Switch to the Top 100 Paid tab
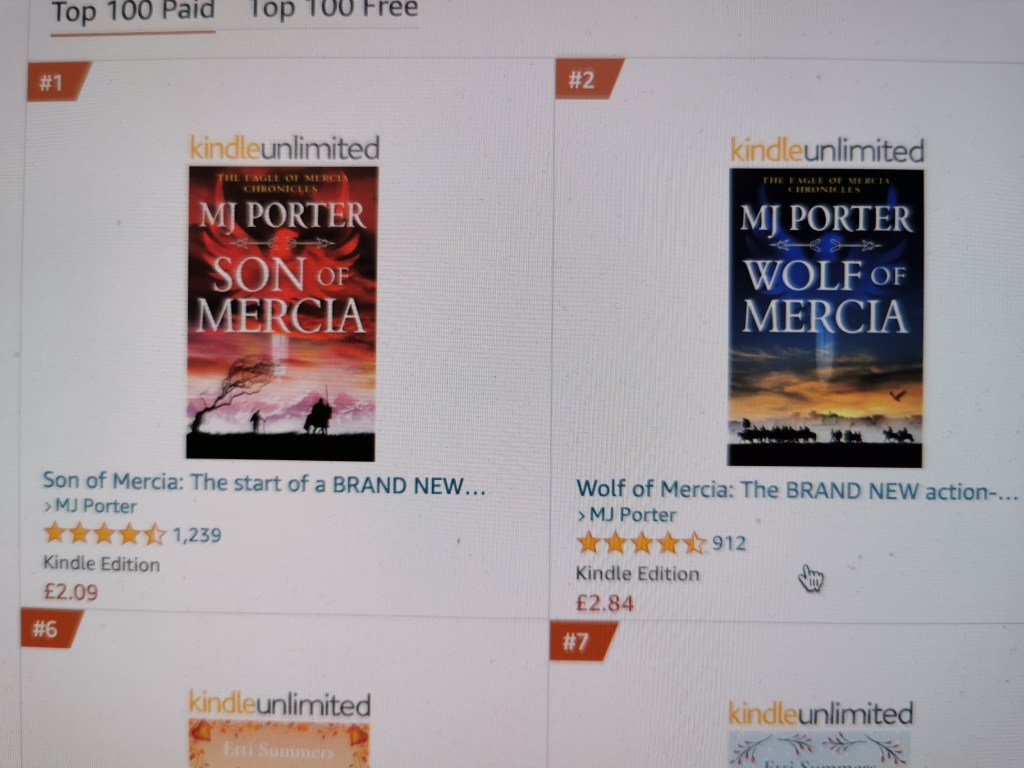 coord(133,10)
